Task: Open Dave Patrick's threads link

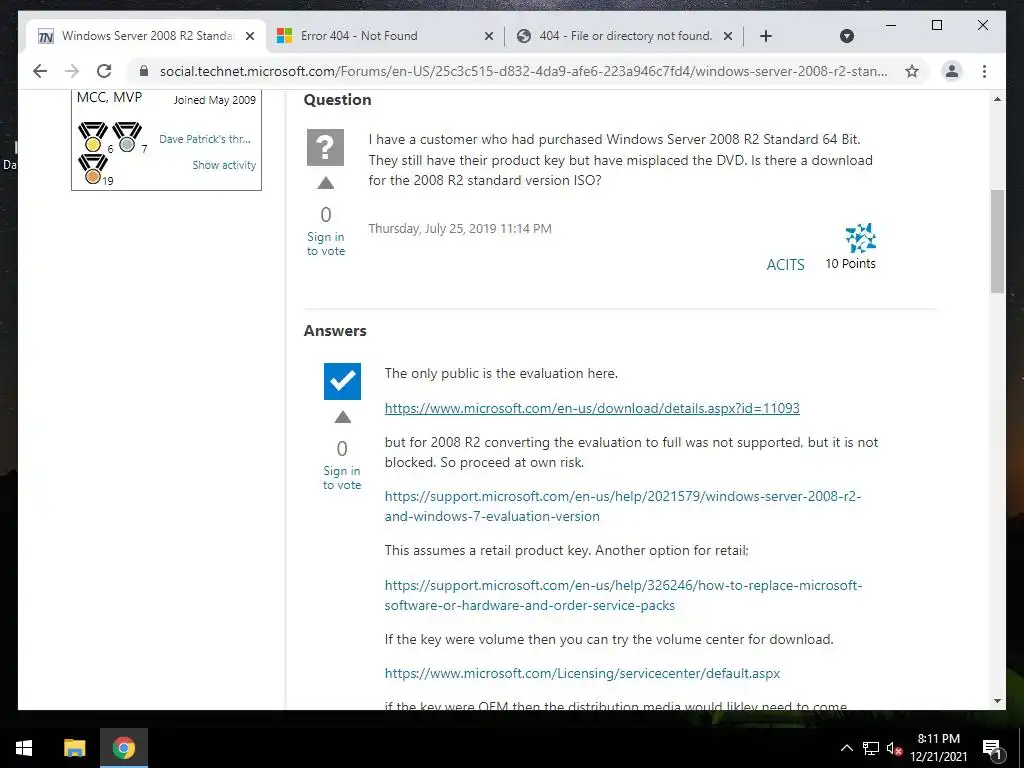Action: [x=204, y=139]
